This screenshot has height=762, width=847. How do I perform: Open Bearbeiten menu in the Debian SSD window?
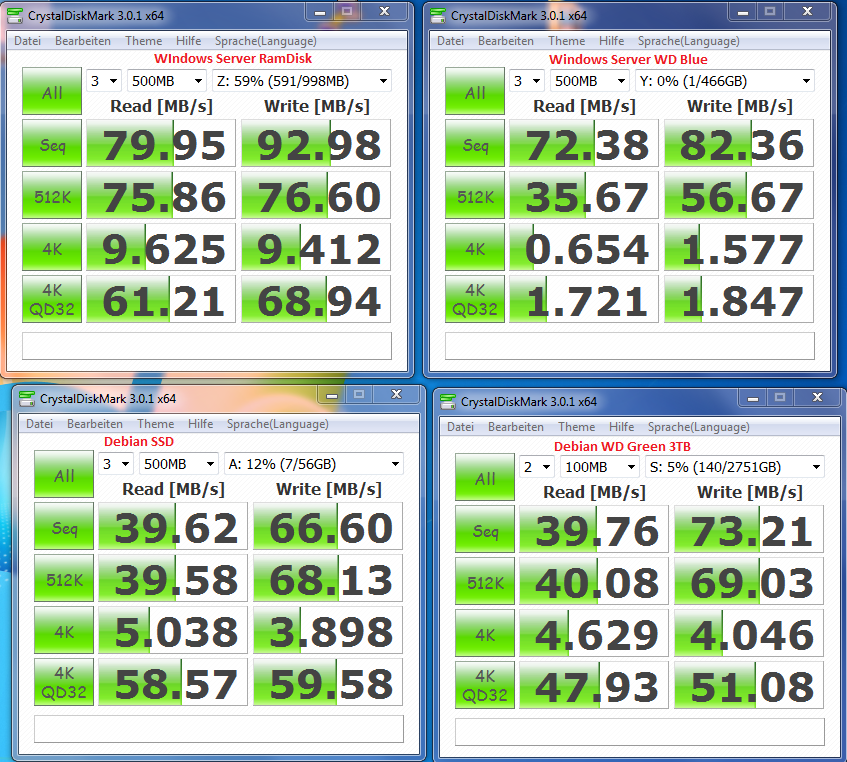pos(95,424)
